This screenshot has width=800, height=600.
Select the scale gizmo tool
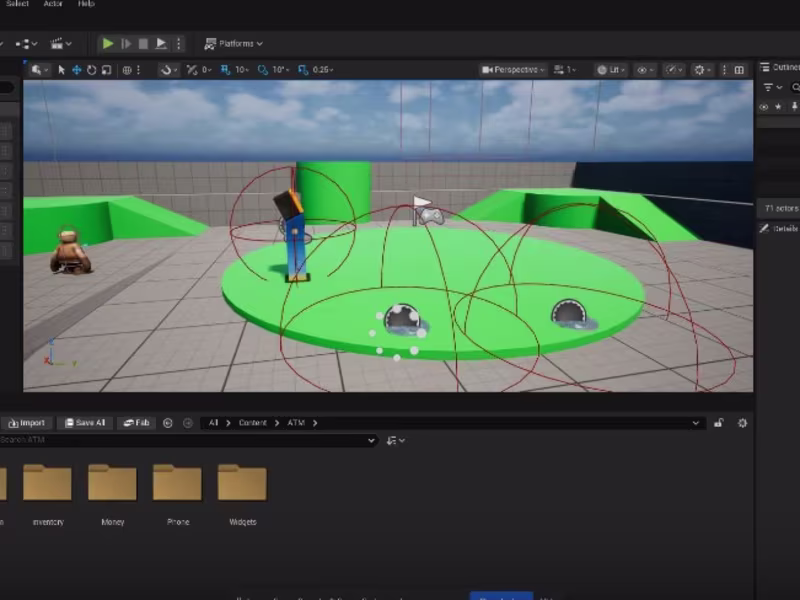106,70
